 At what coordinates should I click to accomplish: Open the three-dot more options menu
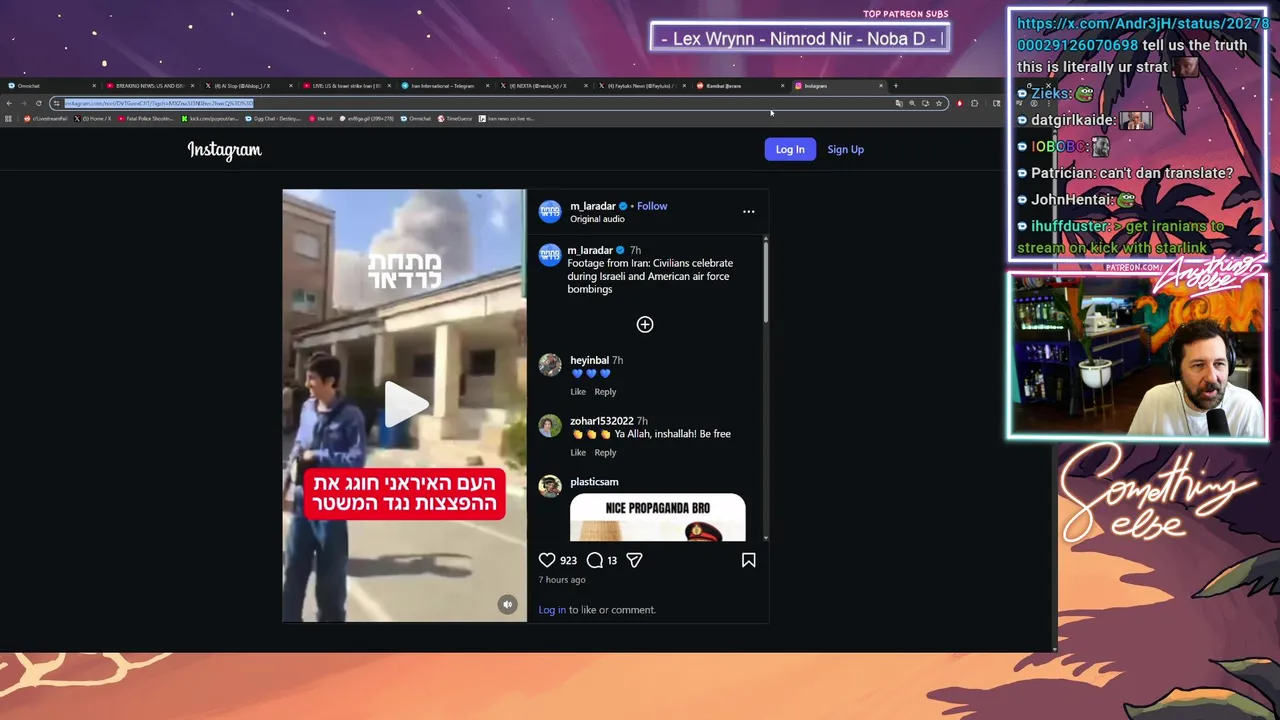[748, 211]
